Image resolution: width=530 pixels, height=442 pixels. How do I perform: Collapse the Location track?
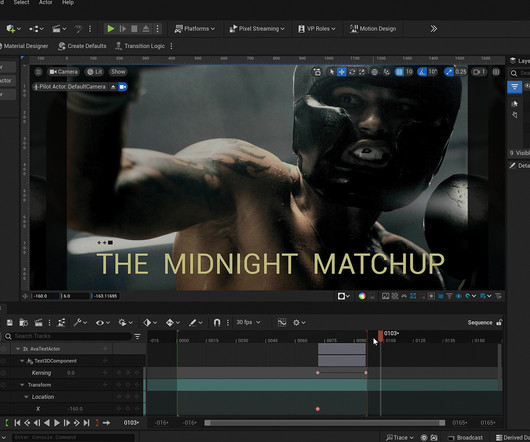(26, 397)
